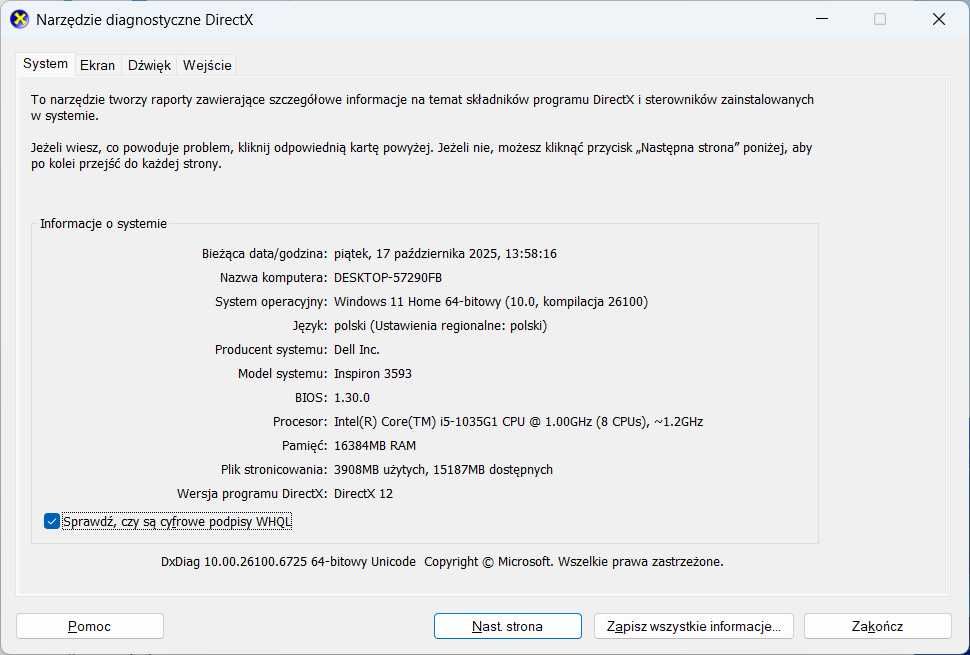Click the Windows 11 Home operating system value
This screenshot has height=655, width=970.
[491, 301]
